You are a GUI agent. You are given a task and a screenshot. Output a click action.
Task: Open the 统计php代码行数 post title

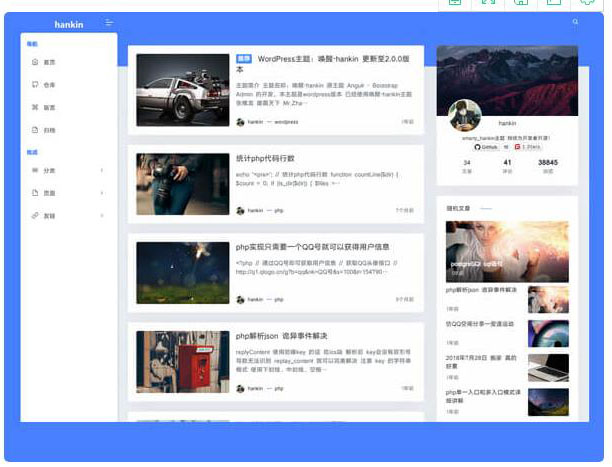265,158
